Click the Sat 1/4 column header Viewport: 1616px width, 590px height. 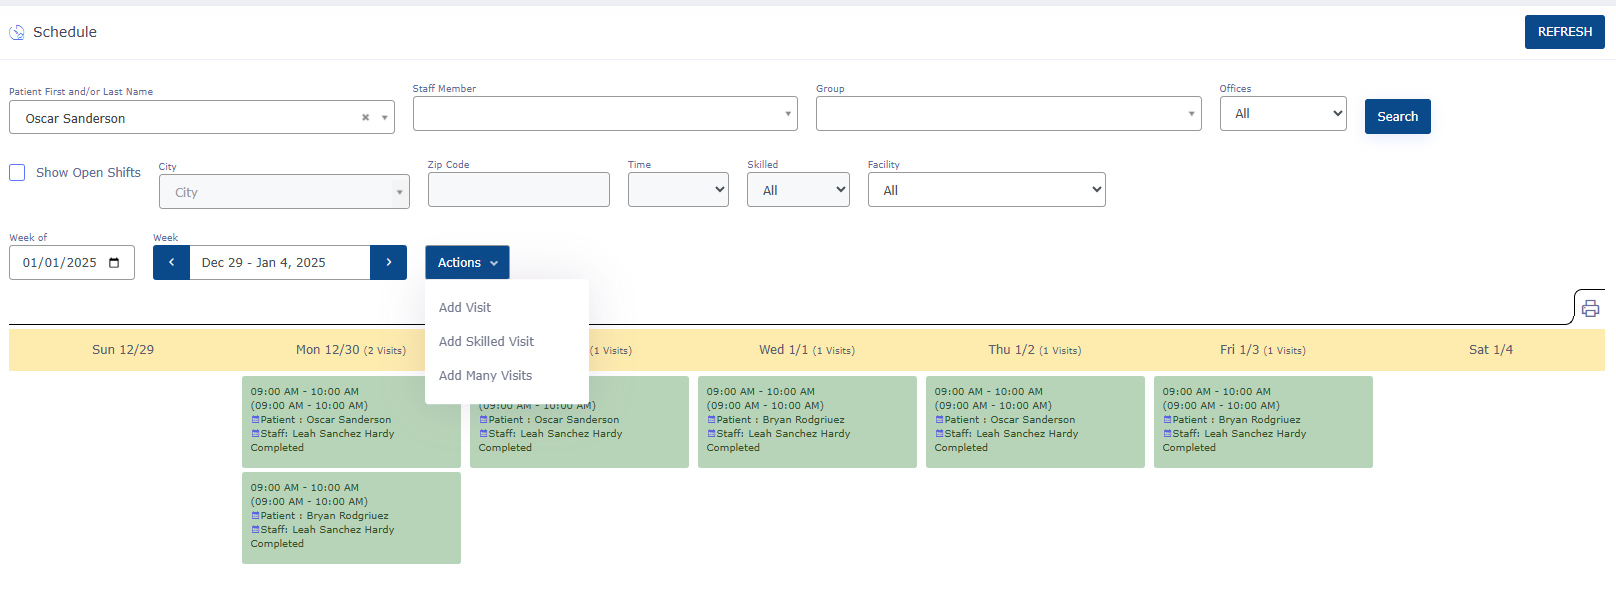point(1490,349)
